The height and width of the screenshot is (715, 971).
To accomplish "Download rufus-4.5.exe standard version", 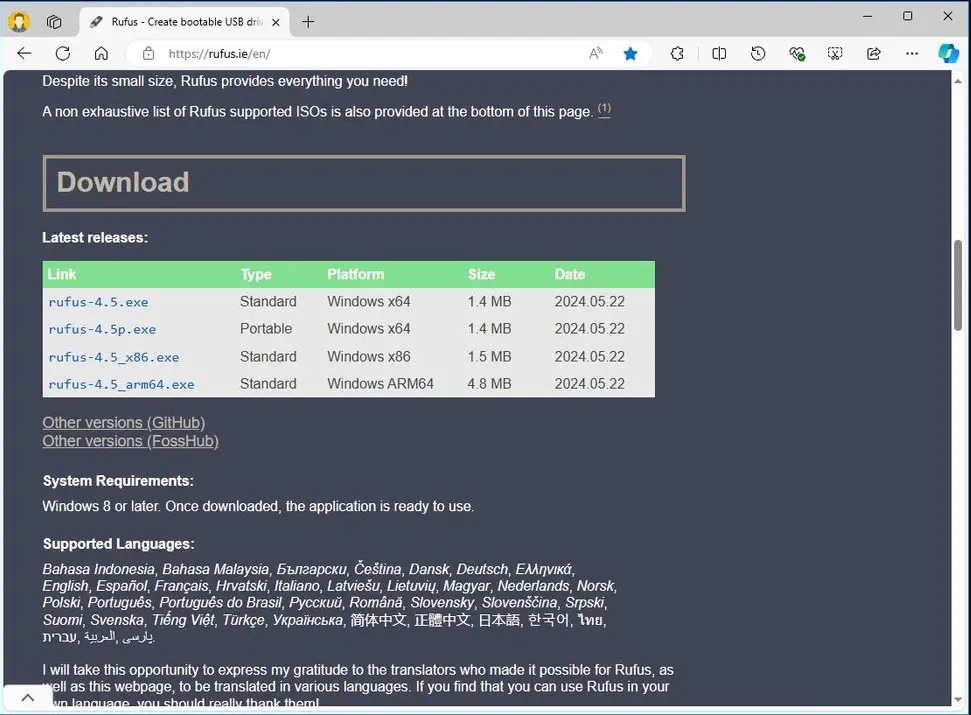I will pos(98,302).
